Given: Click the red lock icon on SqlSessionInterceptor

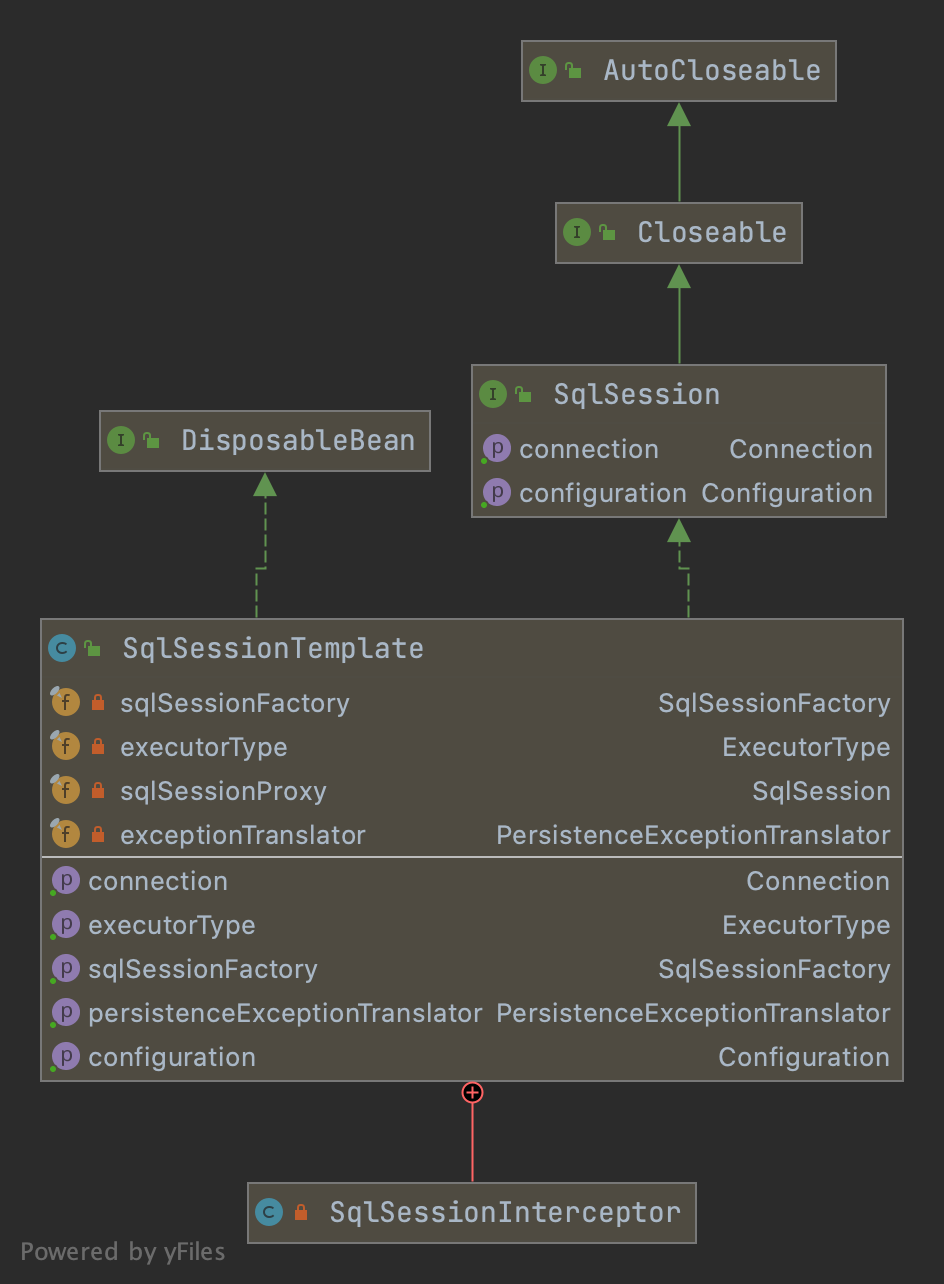Looking at the screenshot, I should [x=302, y=1212].
